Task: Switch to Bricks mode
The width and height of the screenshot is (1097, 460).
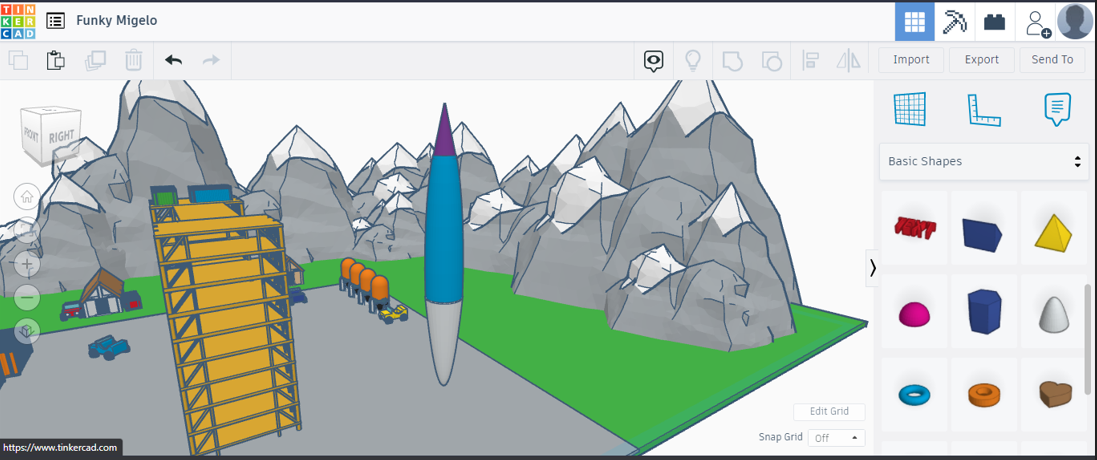Action: pos(994,22)
